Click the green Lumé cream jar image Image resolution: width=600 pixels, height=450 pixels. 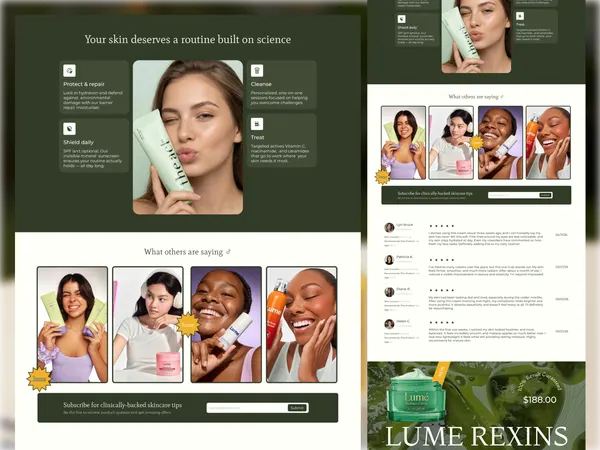click(x=416, y=395)
